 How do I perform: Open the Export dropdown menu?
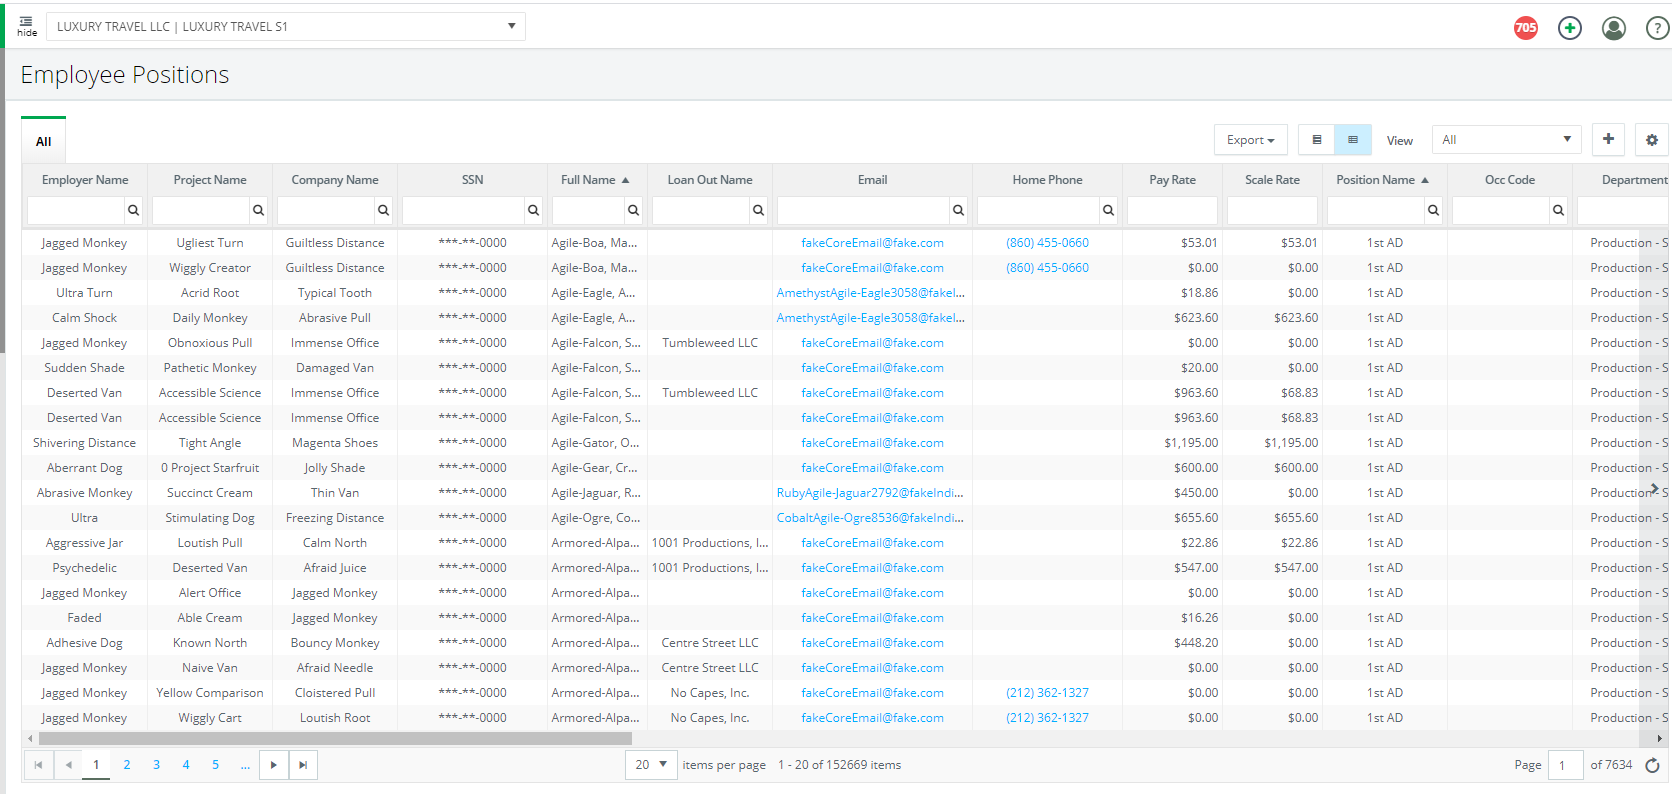tap(1250, 140)
